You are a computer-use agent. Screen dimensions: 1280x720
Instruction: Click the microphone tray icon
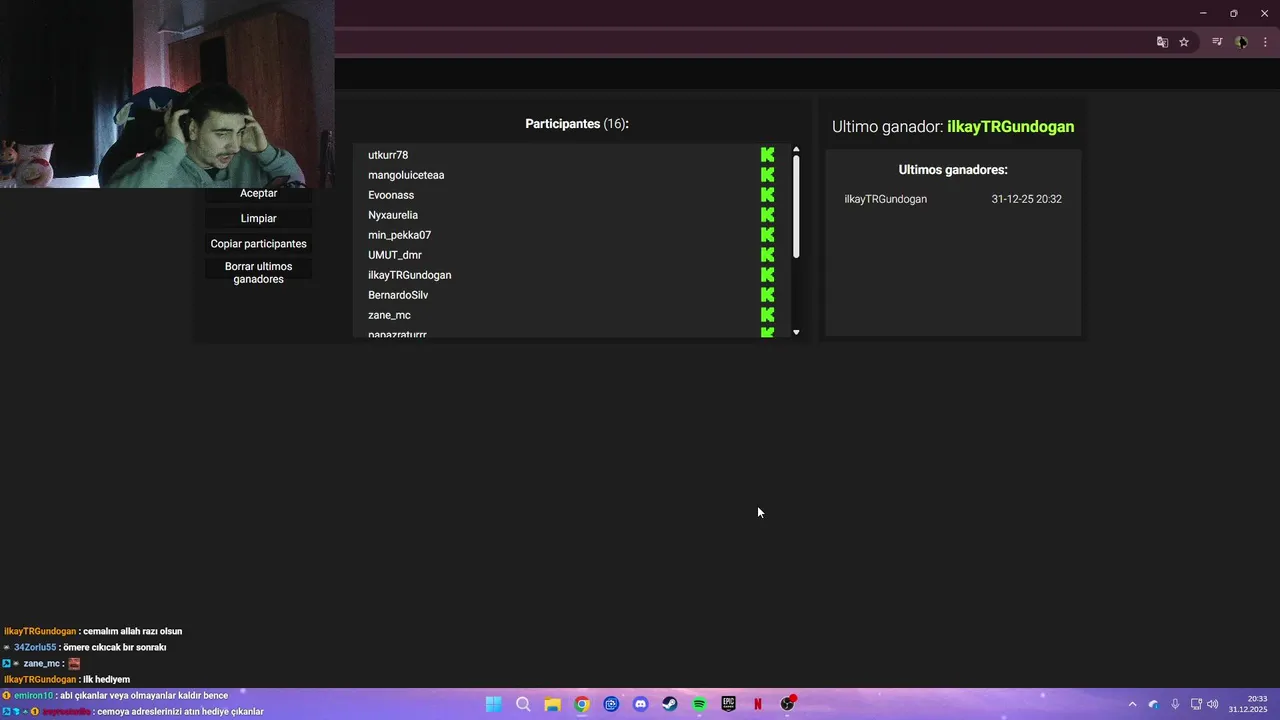[1175, 704]
